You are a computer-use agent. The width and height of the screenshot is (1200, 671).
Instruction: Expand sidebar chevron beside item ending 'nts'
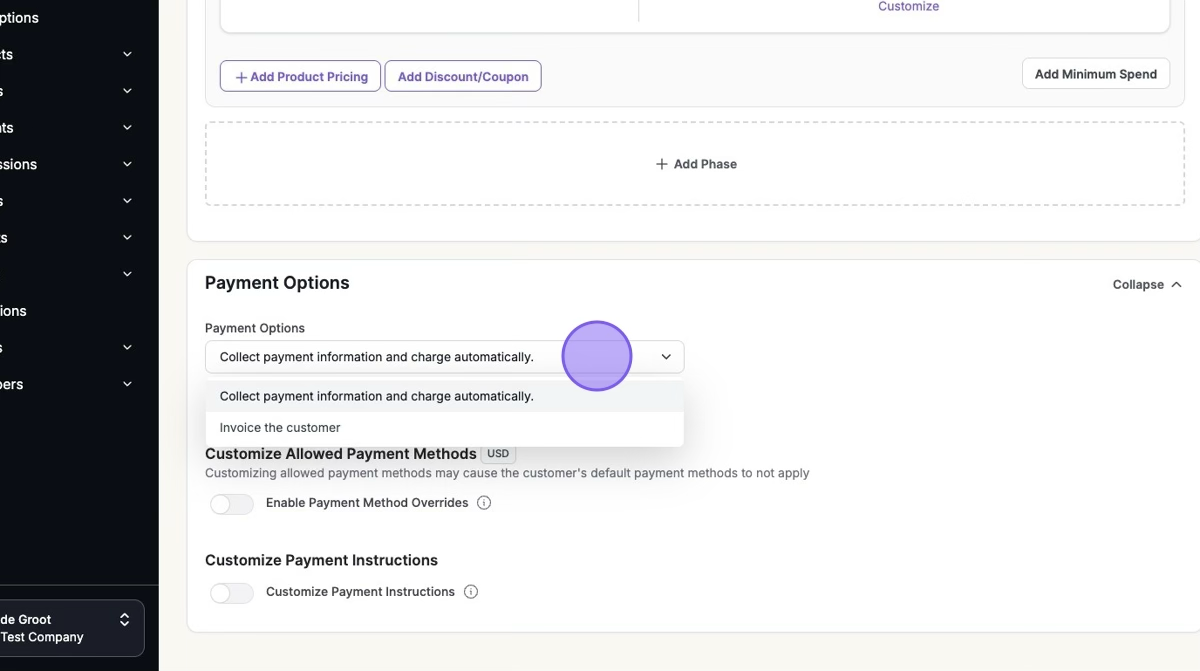tap(127, 128)
